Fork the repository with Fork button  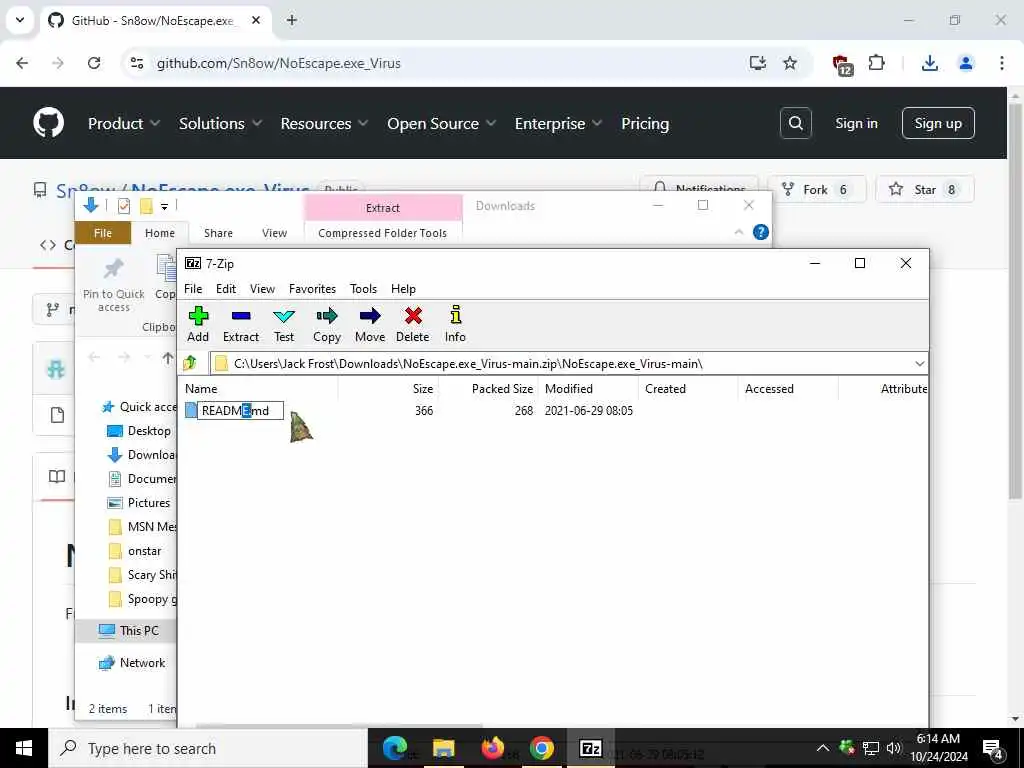[x=816, y=189]
